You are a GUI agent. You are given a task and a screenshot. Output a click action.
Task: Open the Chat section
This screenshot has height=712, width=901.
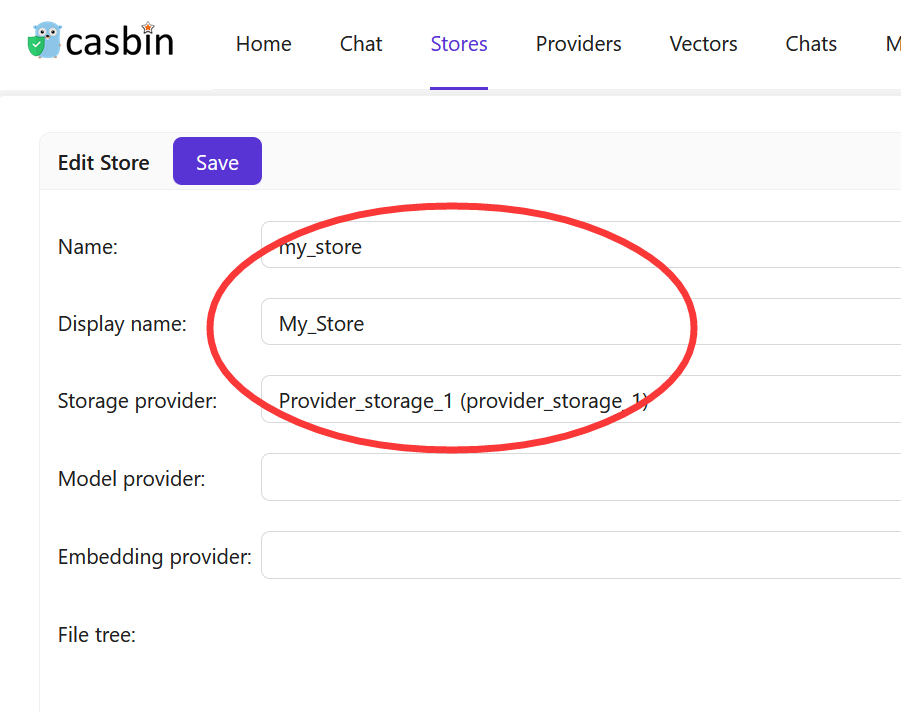[360, 44]
